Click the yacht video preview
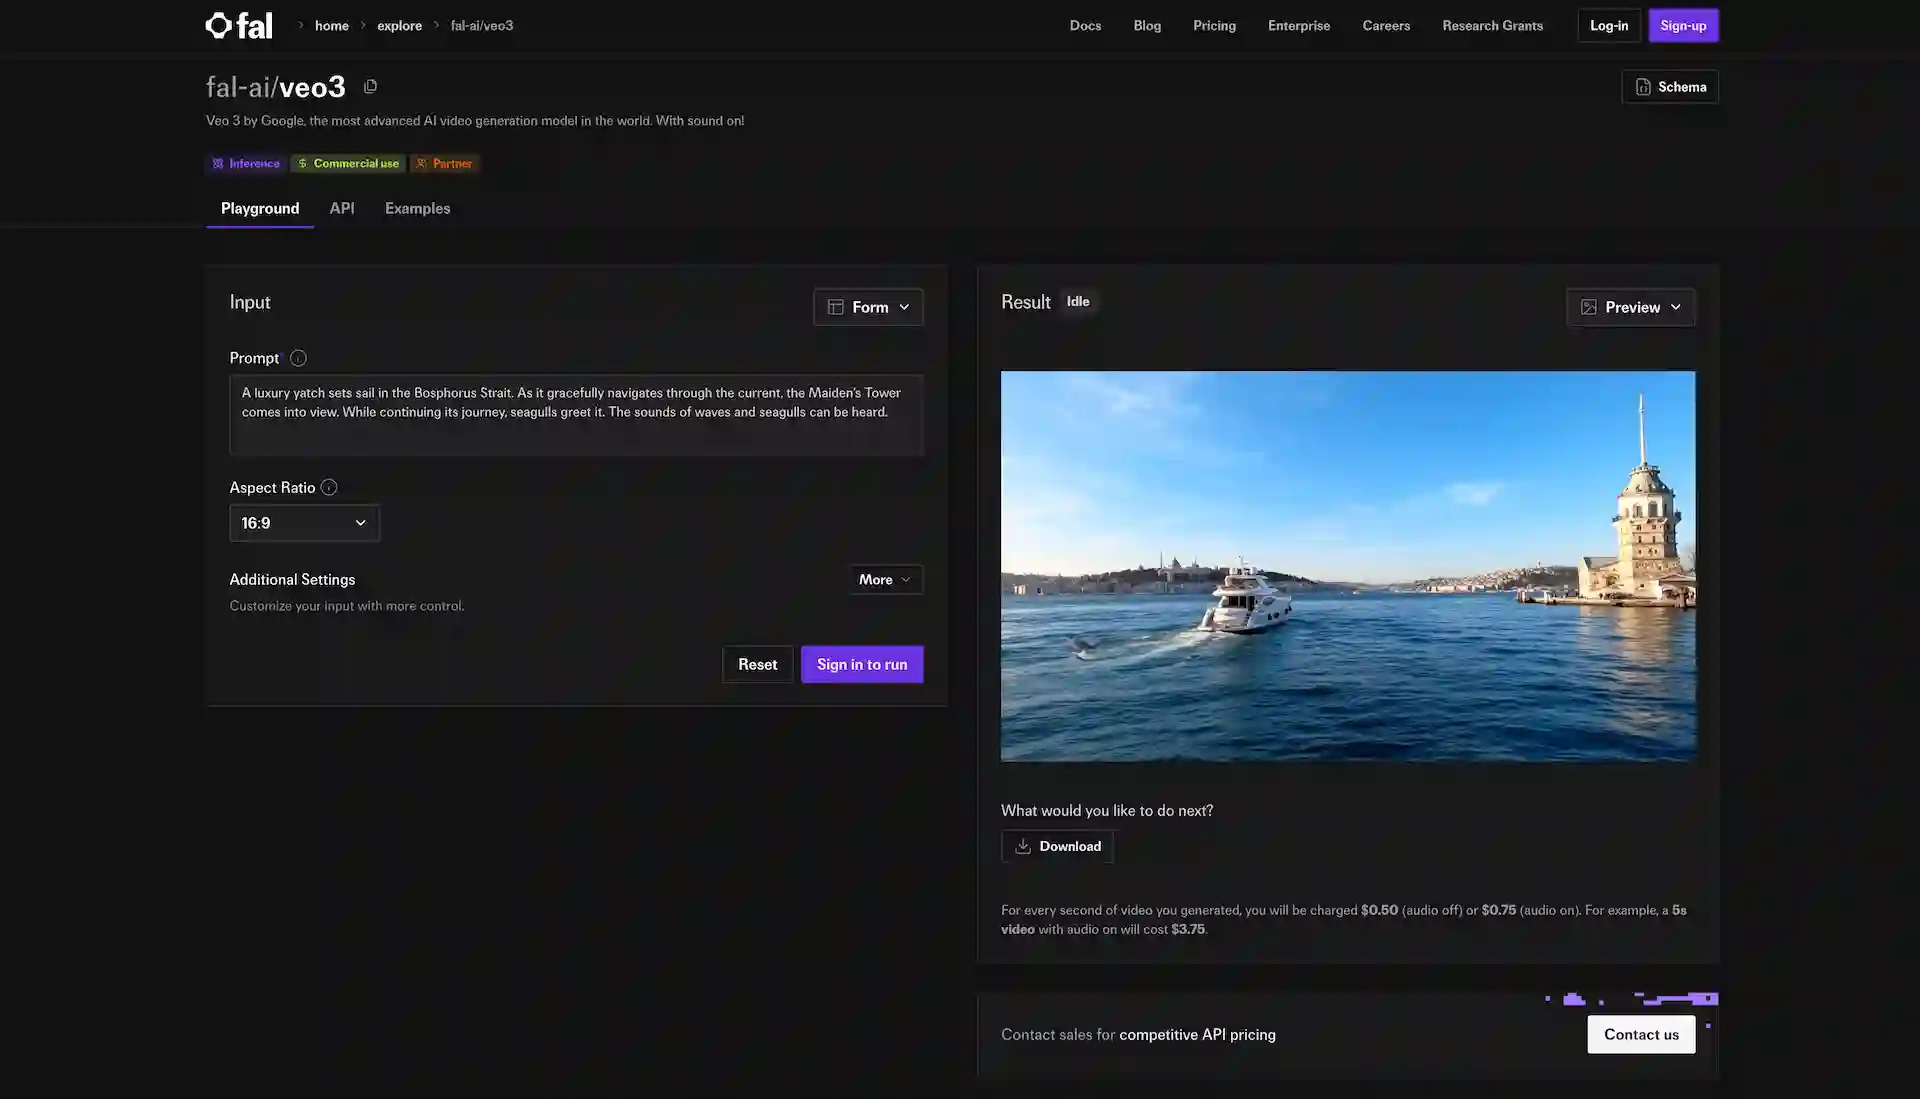 1348,566
